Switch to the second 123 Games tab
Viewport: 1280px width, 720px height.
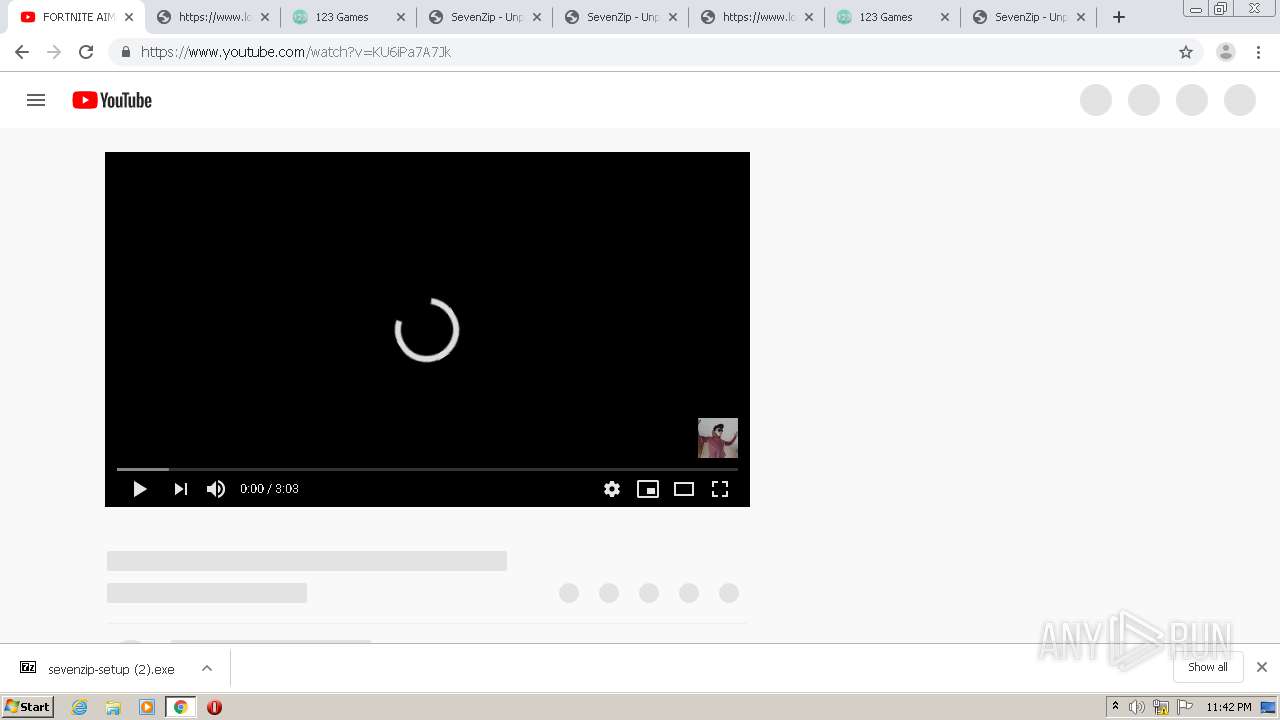[x=894, y=17]
